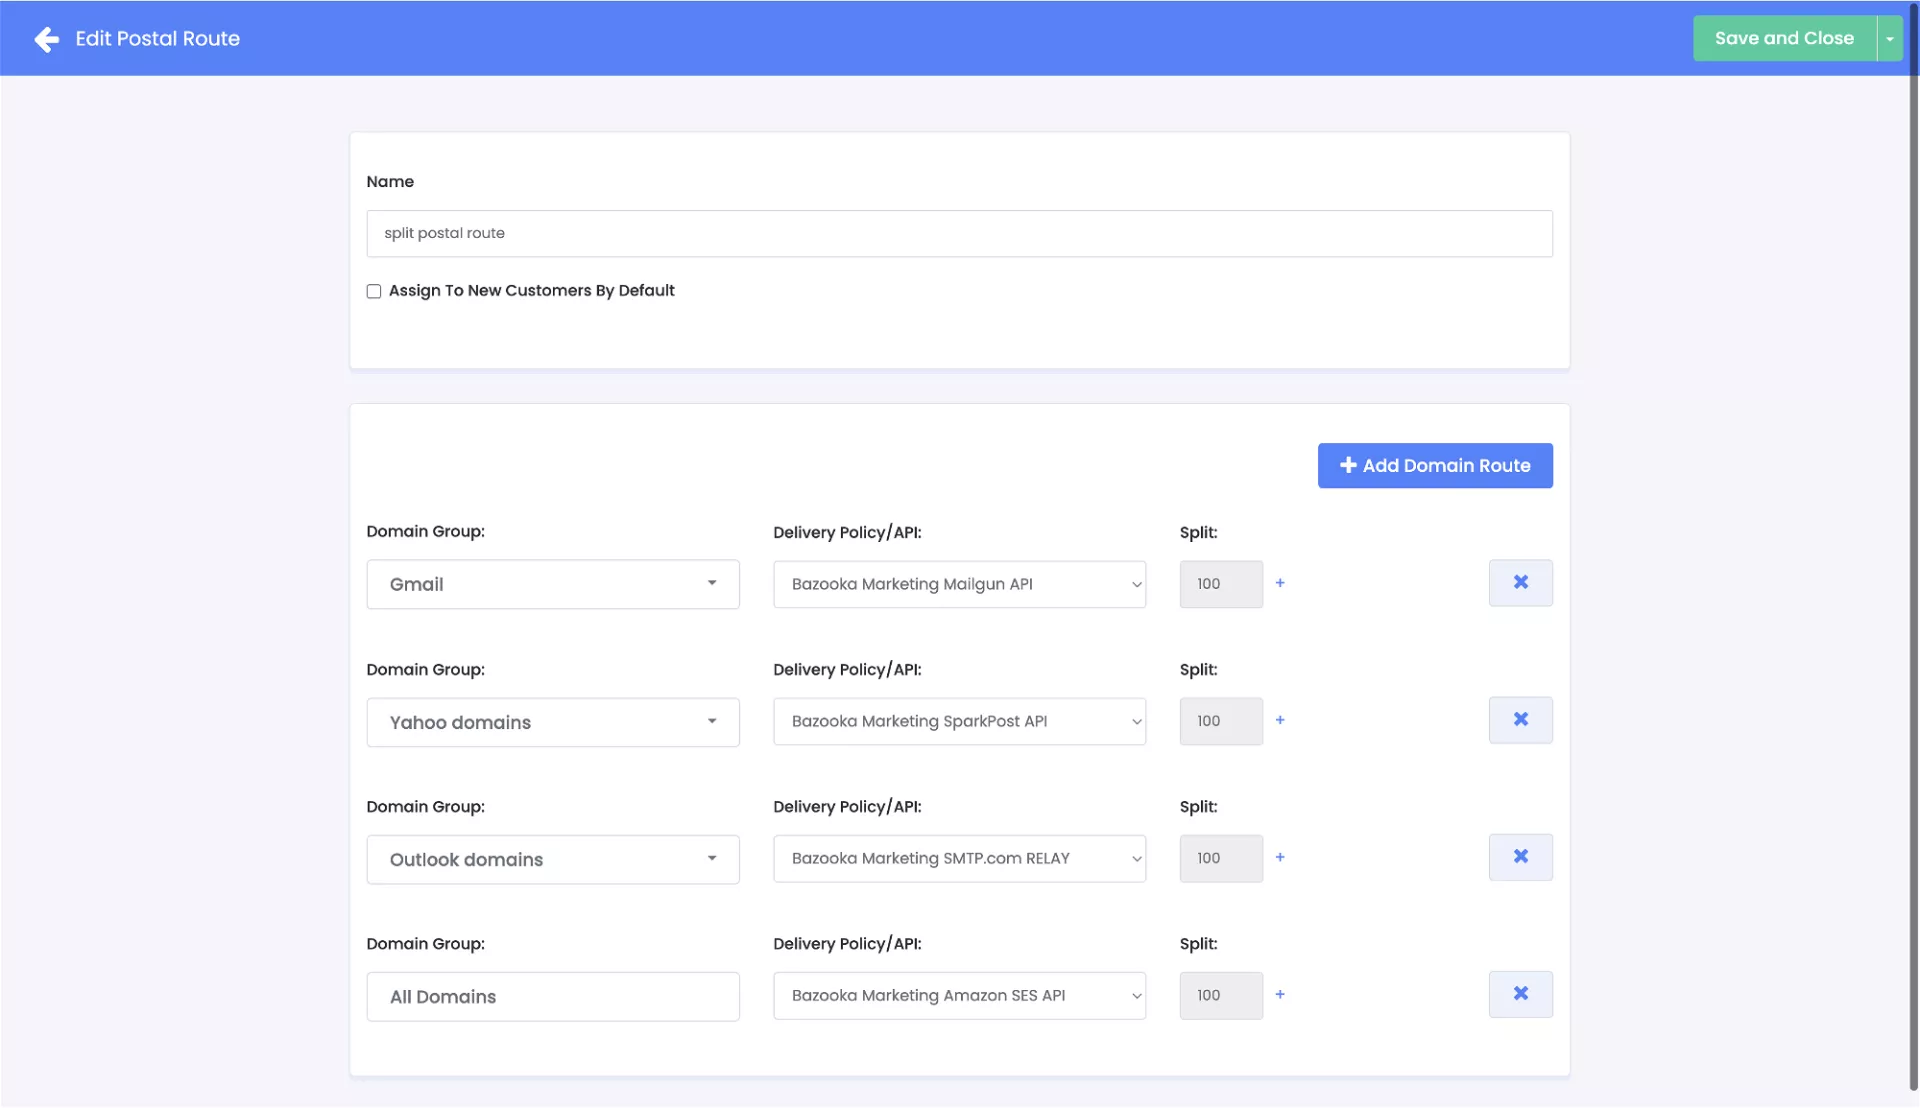Change the SparkPost API delivery policy

(958, 721)
